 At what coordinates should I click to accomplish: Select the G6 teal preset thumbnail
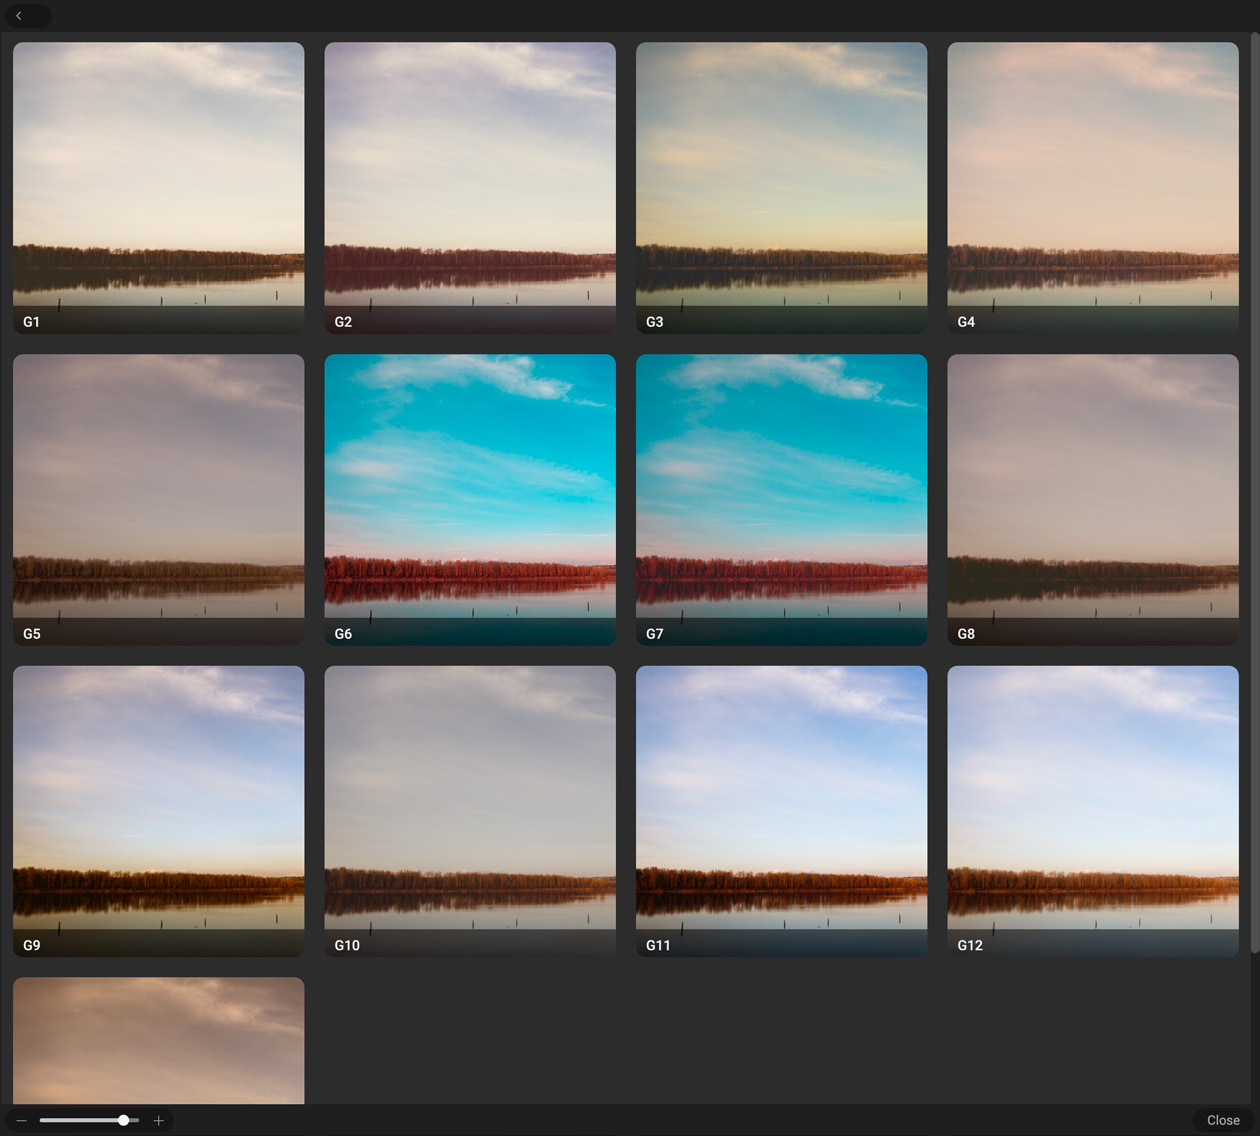pyautogui.click(x=470, y=500)
